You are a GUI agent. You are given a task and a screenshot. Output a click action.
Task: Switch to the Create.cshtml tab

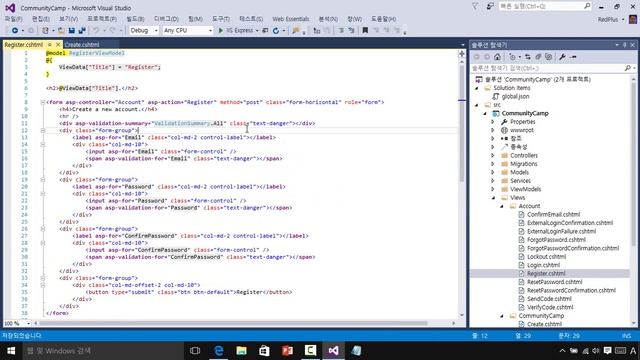(x=82, y=44)
